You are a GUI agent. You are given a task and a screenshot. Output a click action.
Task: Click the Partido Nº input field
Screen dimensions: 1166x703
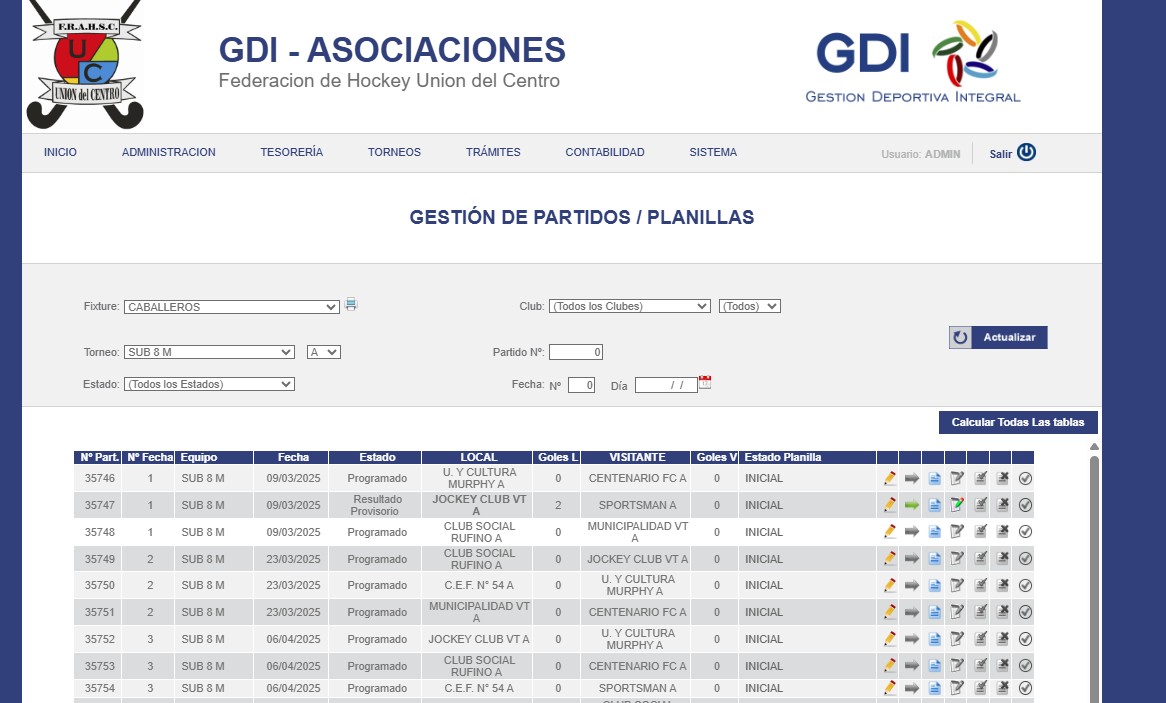tap(576, 352)
